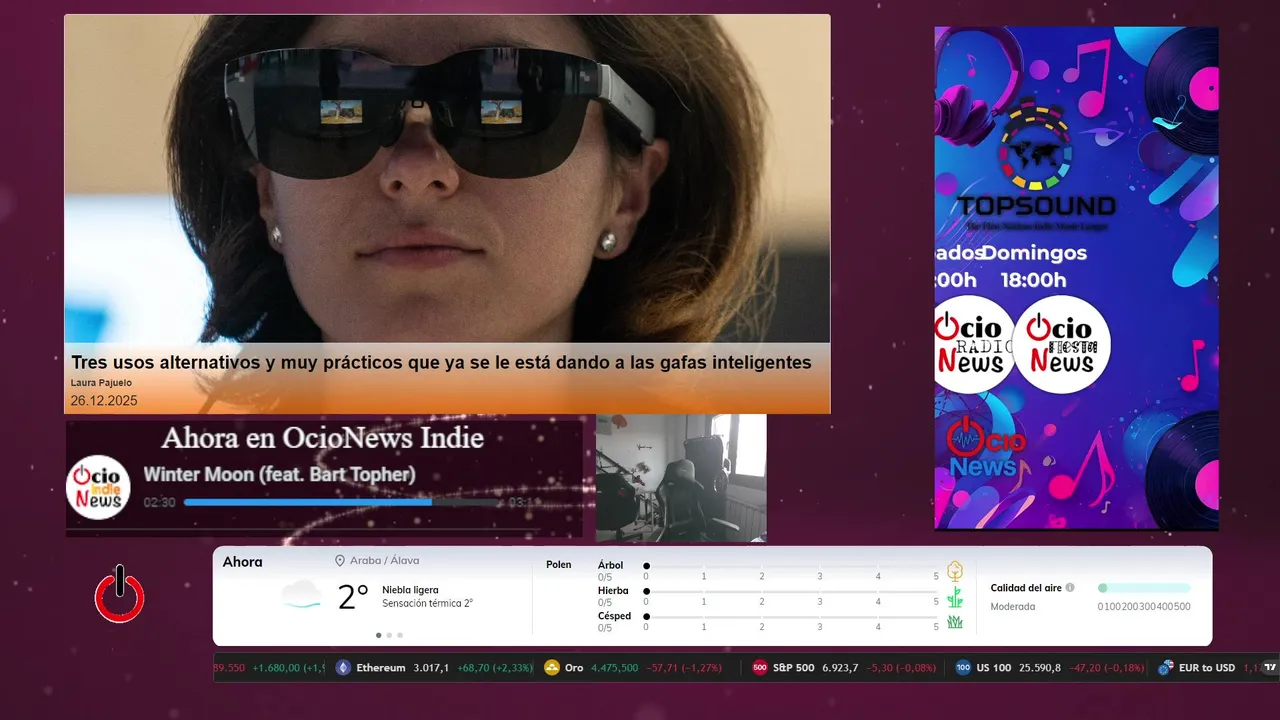This screenshot has width=1280, height=720.
Task: Click the Ocio Radio News circle logo
Action: click(973, 345)
